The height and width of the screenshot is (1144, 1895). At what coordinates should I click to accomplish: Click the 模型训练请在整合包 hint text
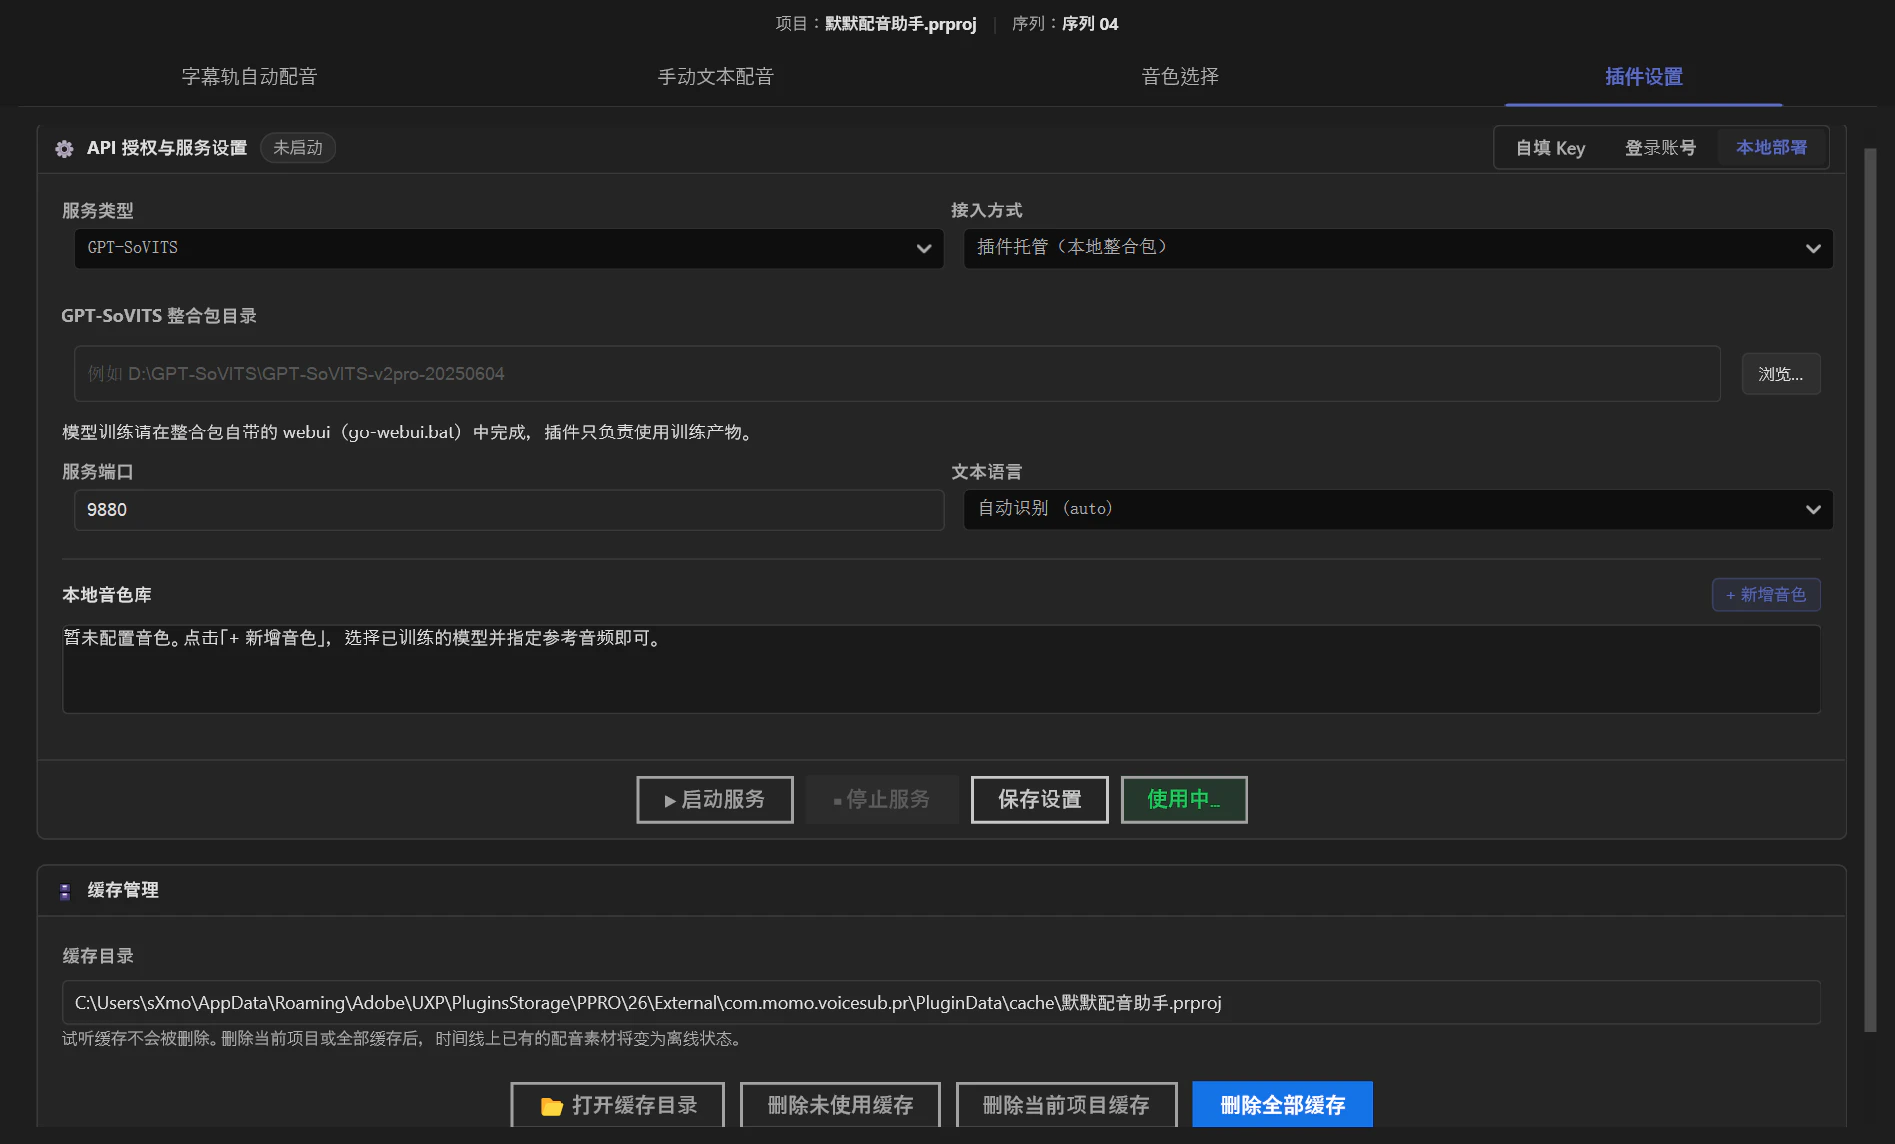(x=409, y=432)
